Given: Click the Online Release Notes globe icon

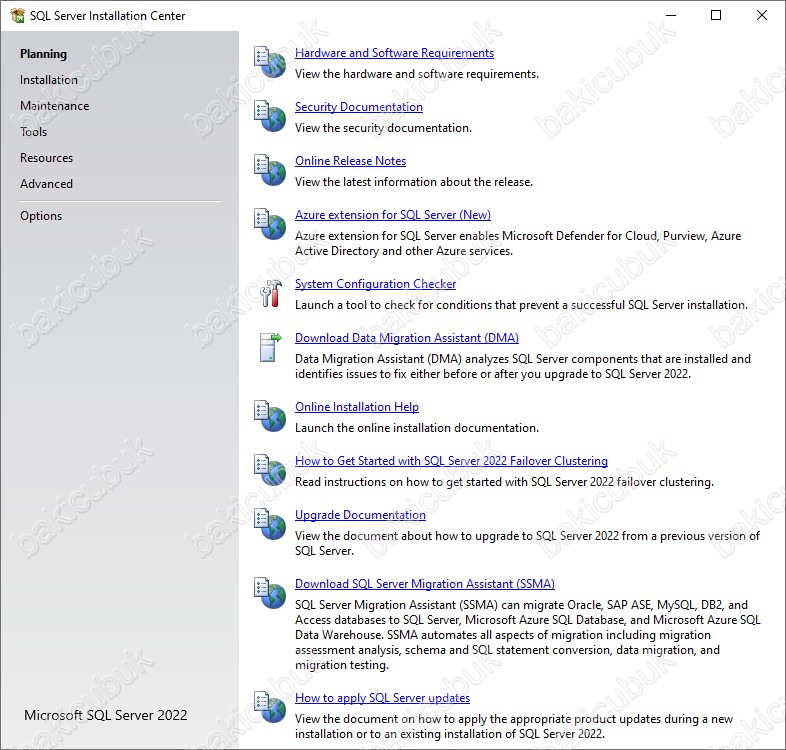Looking at the screenshot, I should pyautogui.click(x=270, y=170).
